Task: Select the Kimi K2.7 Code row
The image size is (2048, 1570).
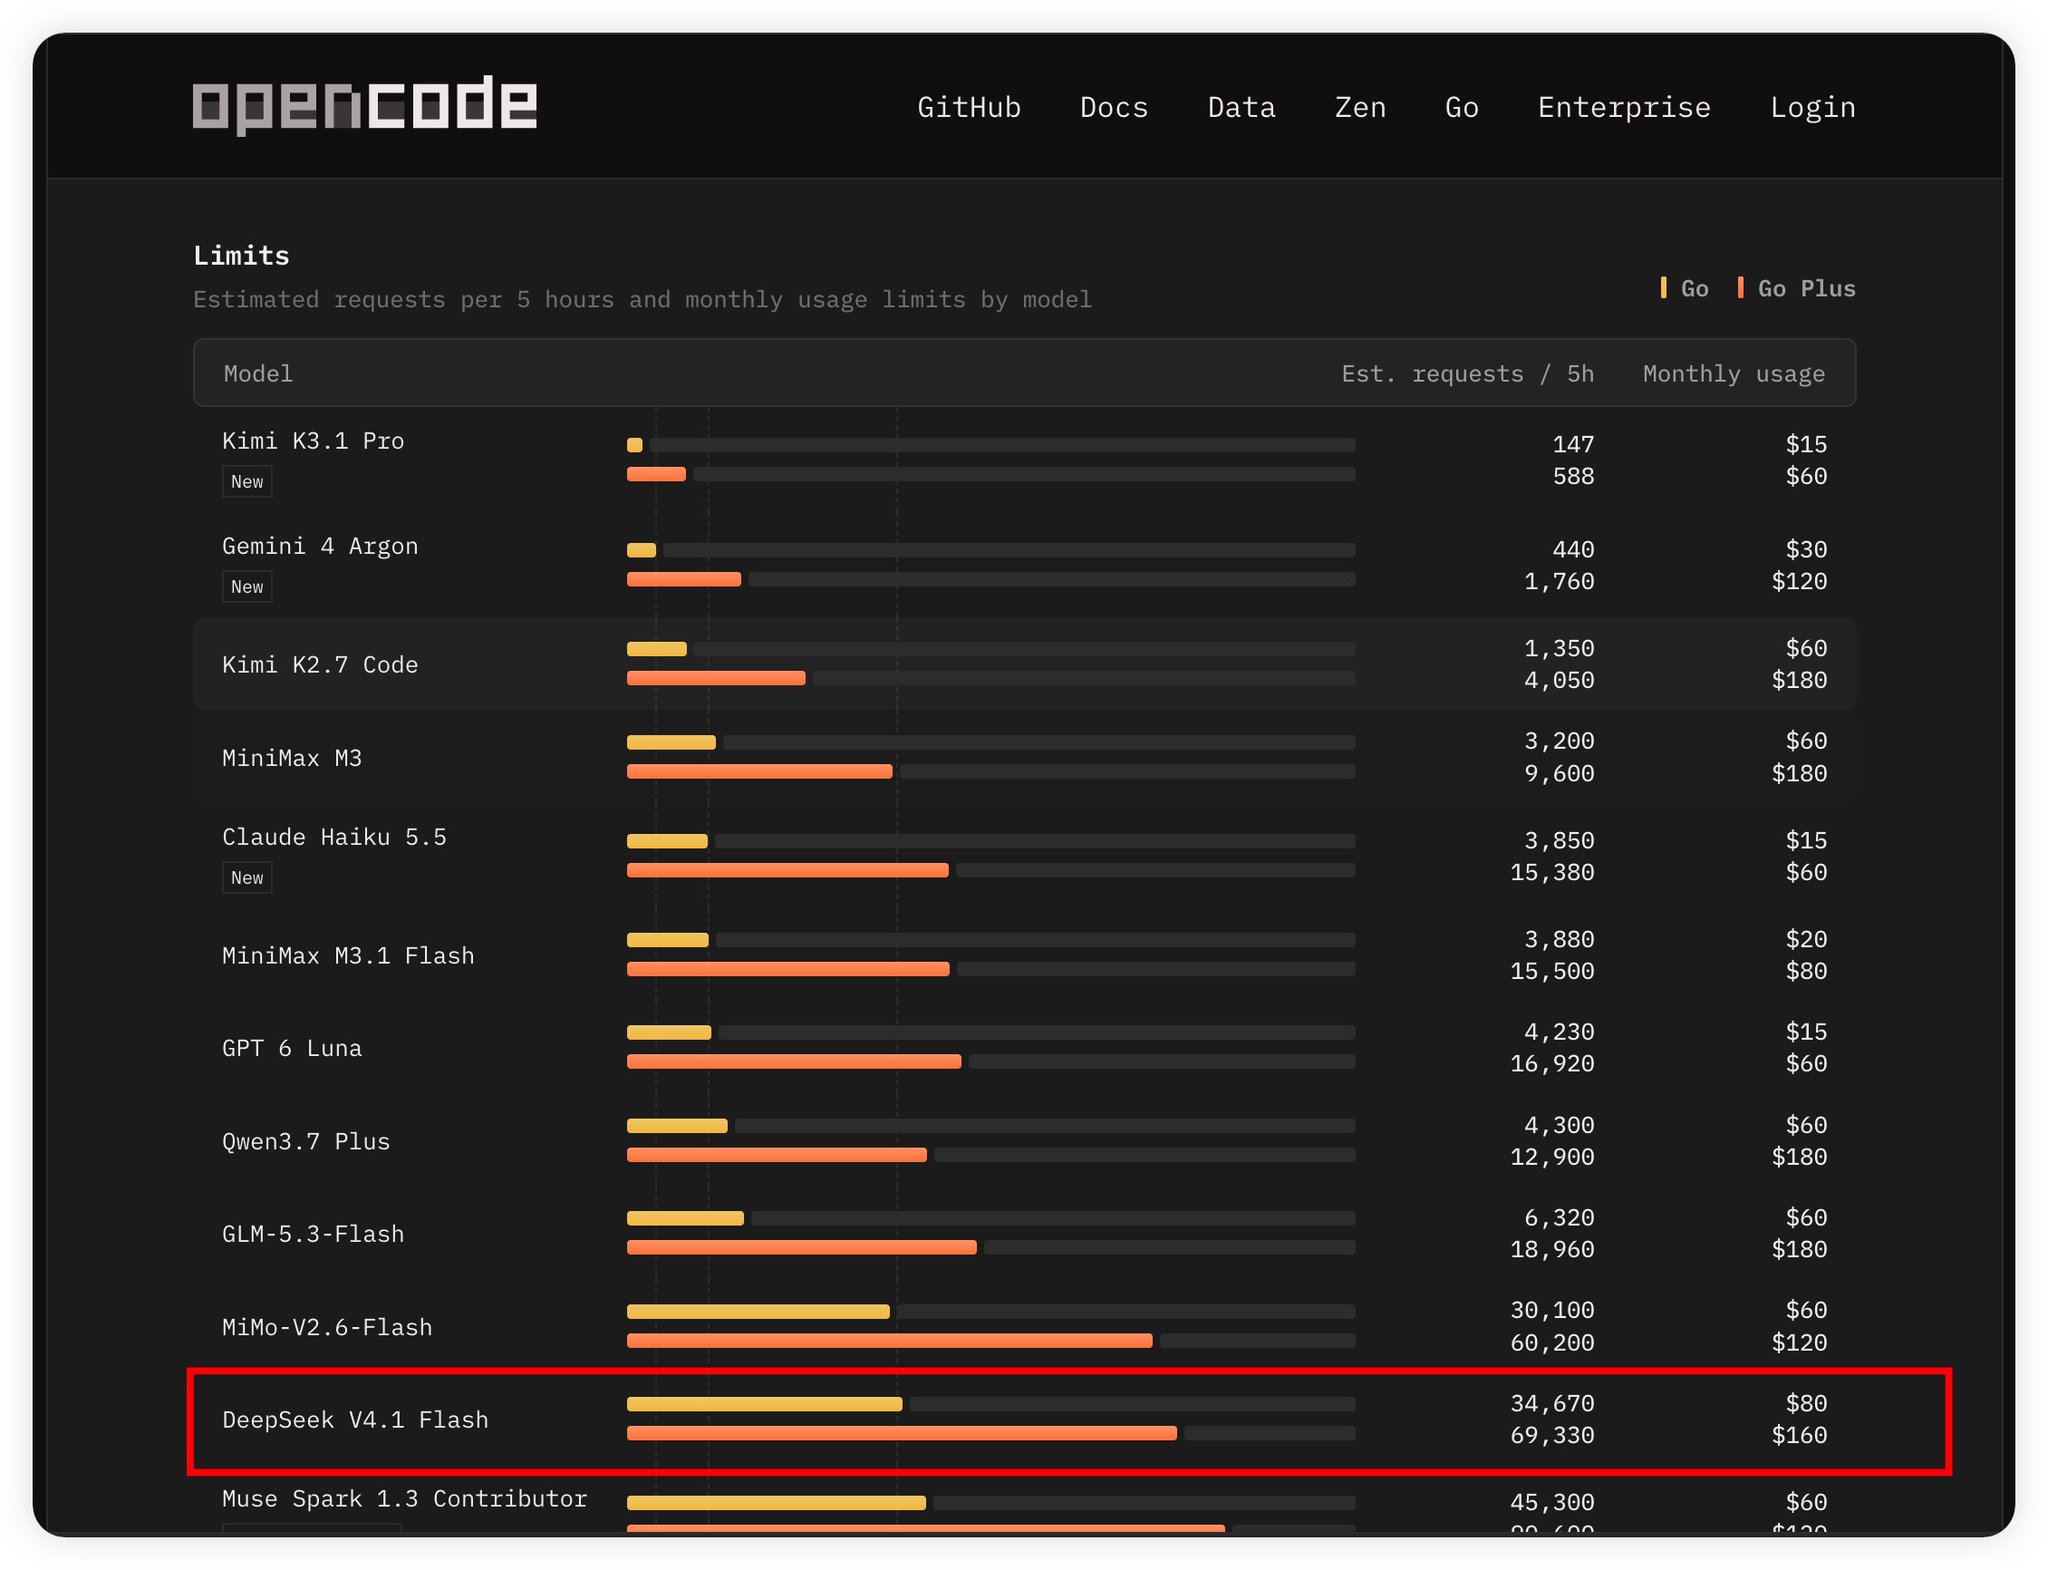Action: click(1024, 664)
